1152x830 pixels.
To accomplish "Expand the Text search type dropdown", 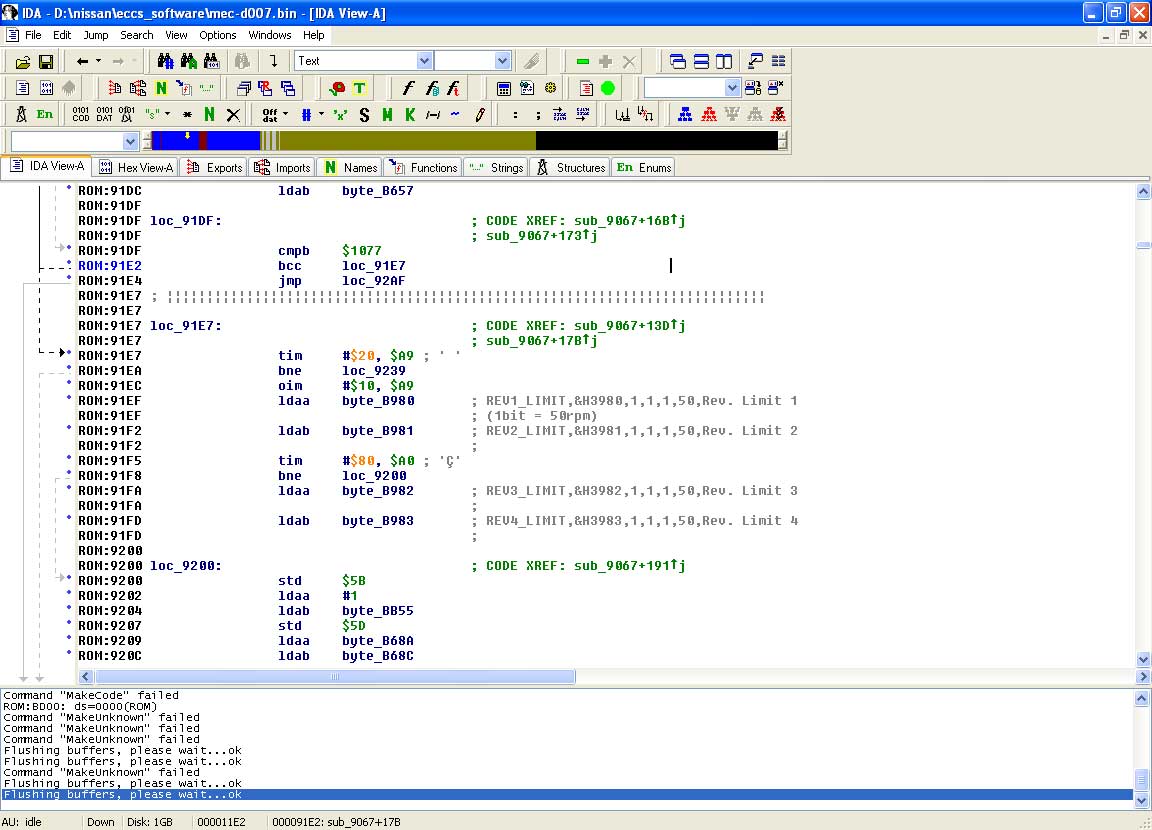I will click(x=424, y=61).
